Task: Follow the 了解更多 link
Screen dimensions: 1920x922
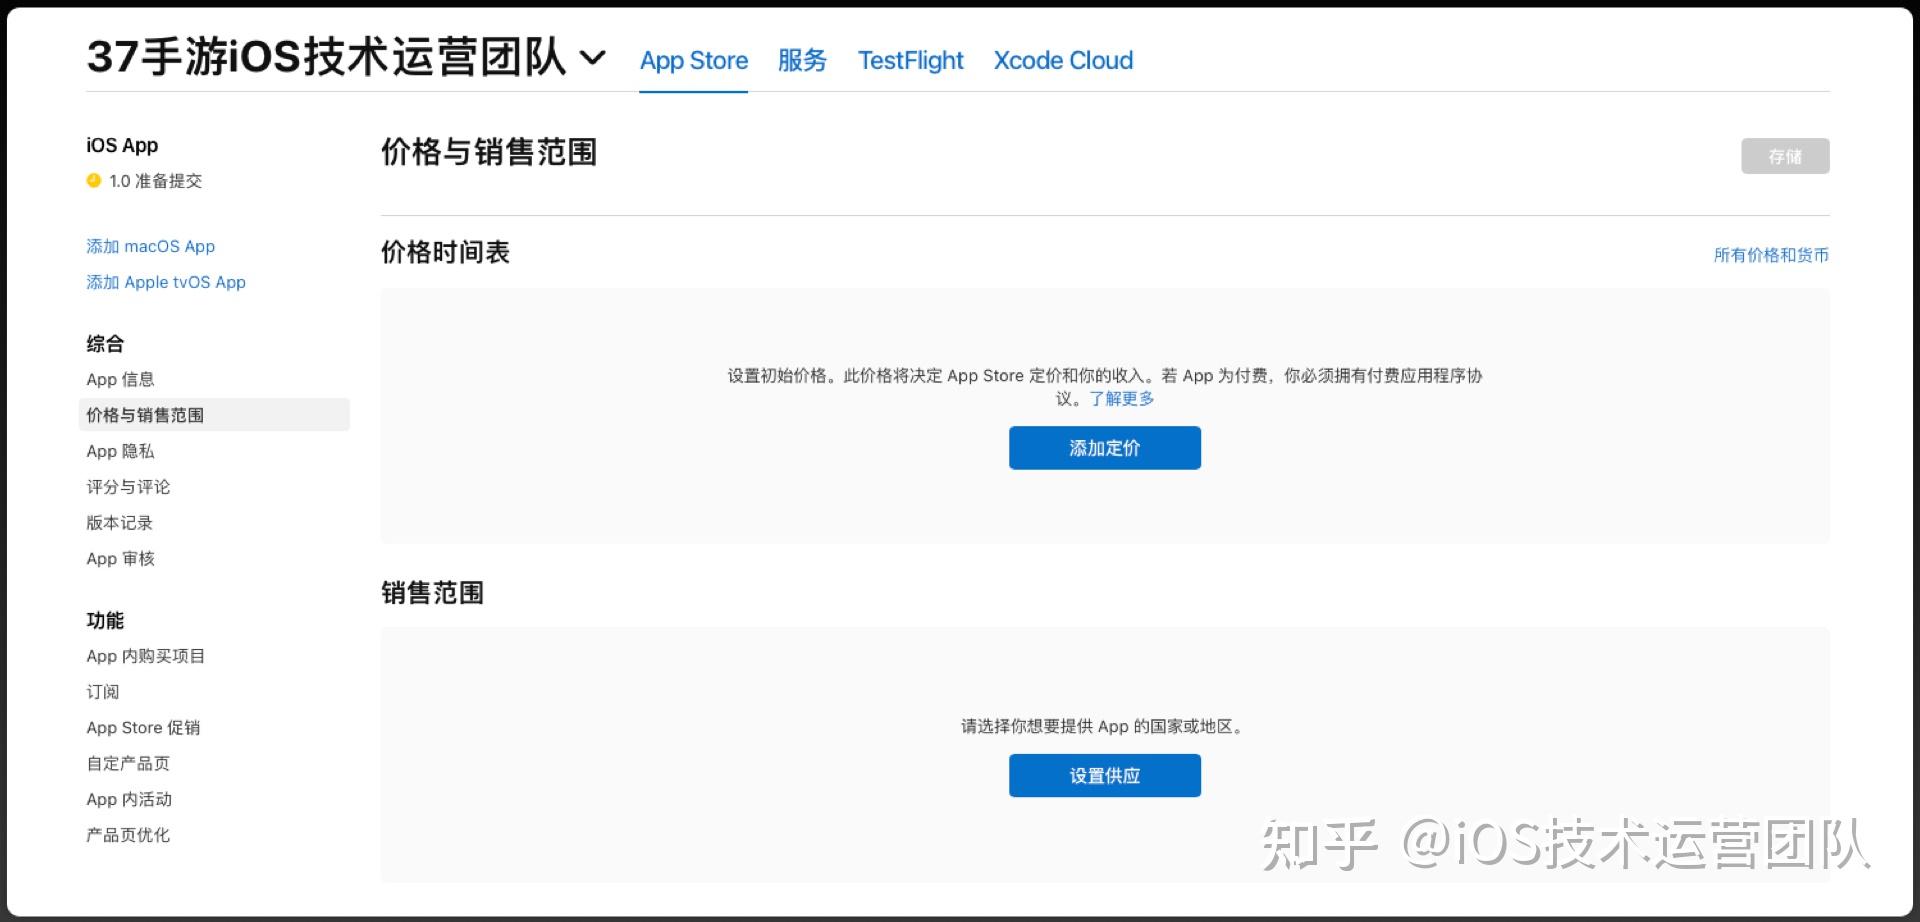Action: tap(1122, 399)
